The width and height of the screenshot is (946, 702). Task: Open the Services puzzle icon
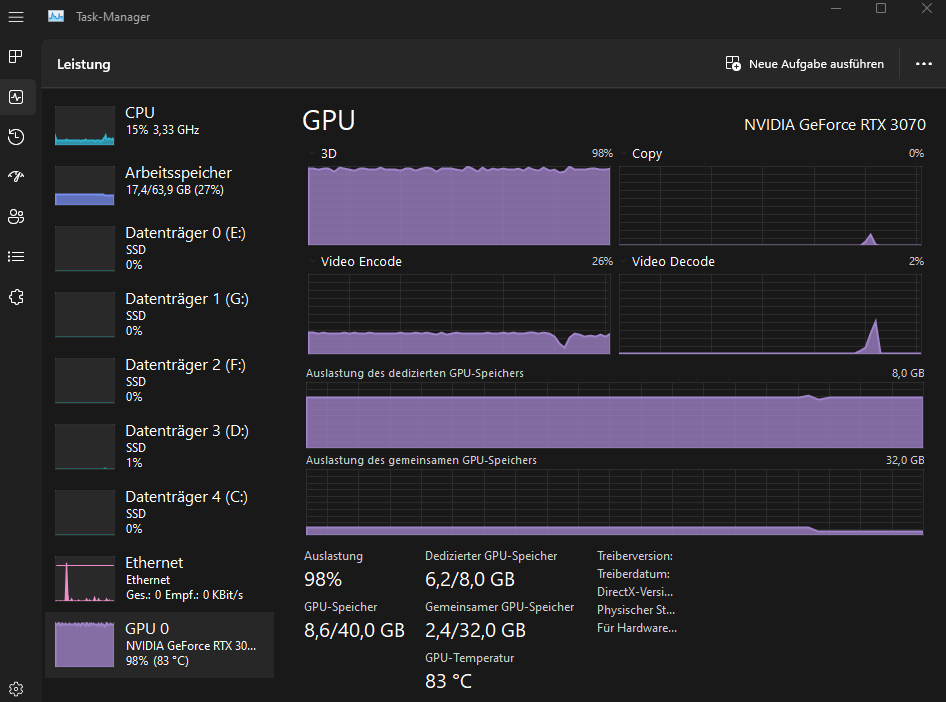tap(16, 297)
